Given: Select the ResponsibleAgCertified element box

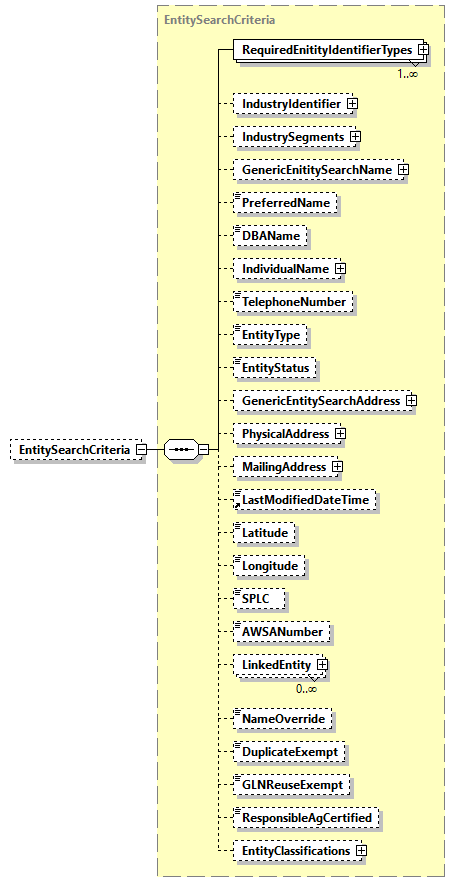Looking at the screenshot, I should (x=306, y=817).
